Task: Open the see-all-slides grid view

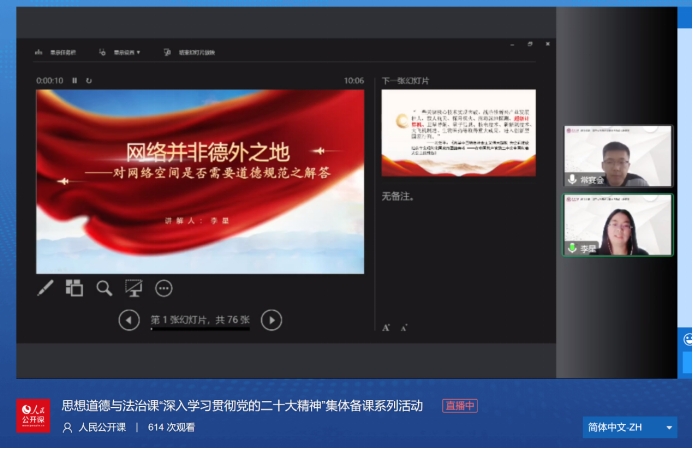Action: [x=74, y=288]
